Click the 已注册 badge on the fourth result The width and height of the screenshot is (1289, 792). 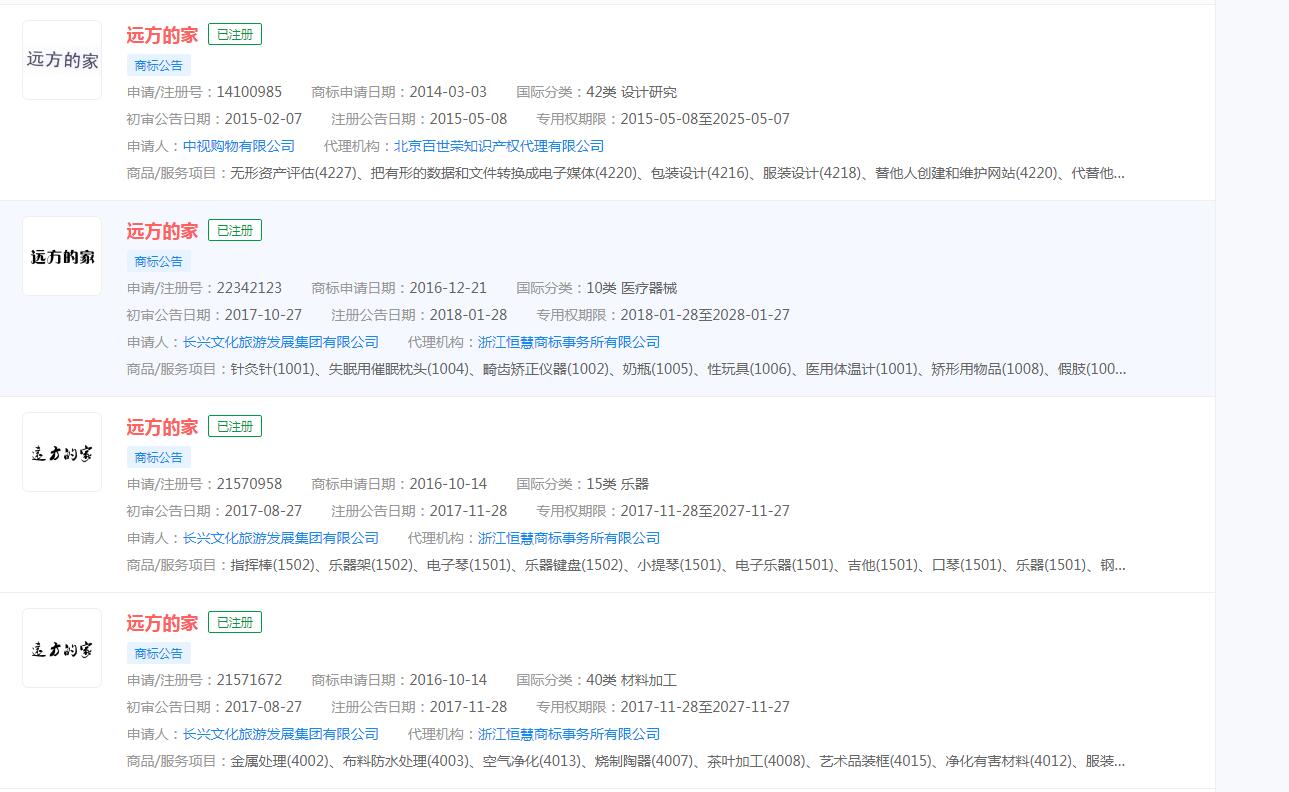(234, 621)
